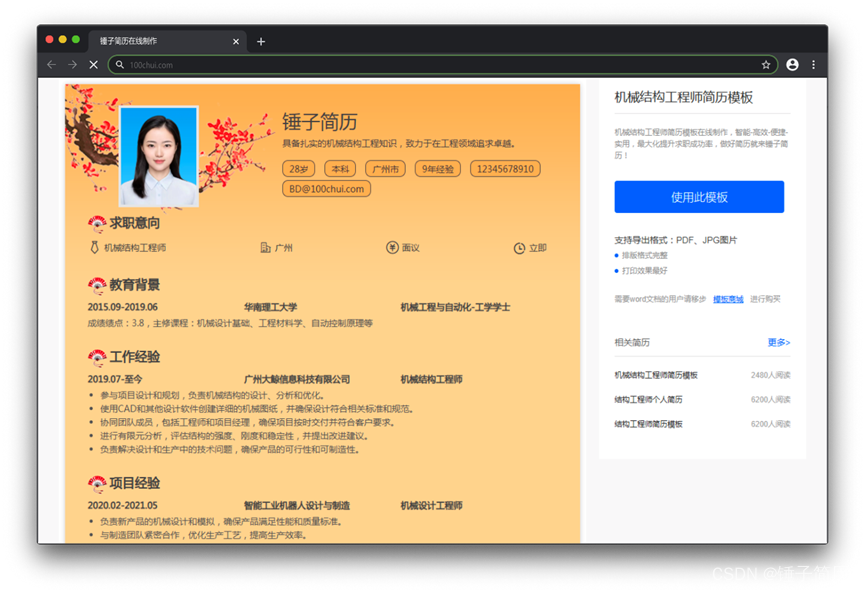Click the BD@100chui.com email tag

point(326,189)
